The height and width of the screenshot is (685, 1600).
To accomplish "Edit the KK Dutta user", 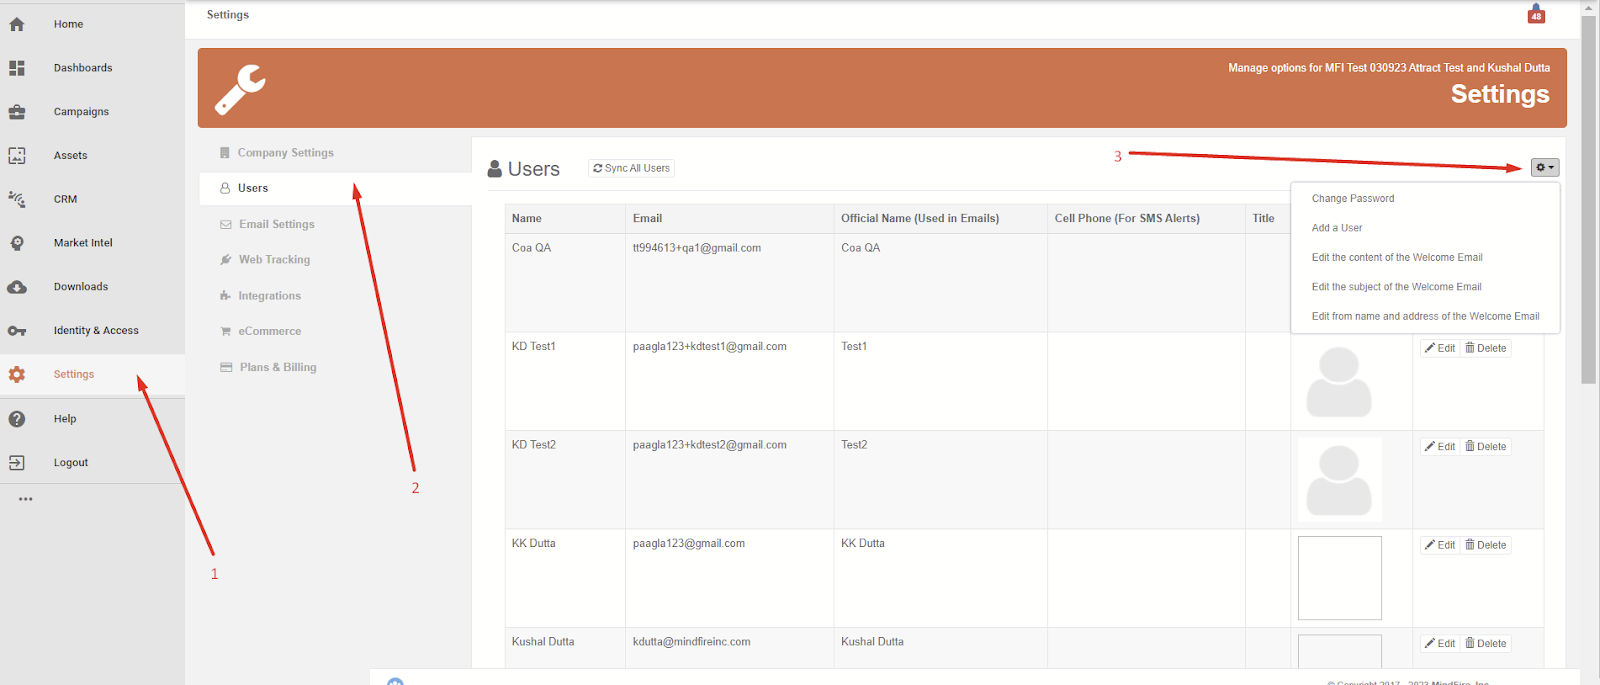I will point(1440,545).
